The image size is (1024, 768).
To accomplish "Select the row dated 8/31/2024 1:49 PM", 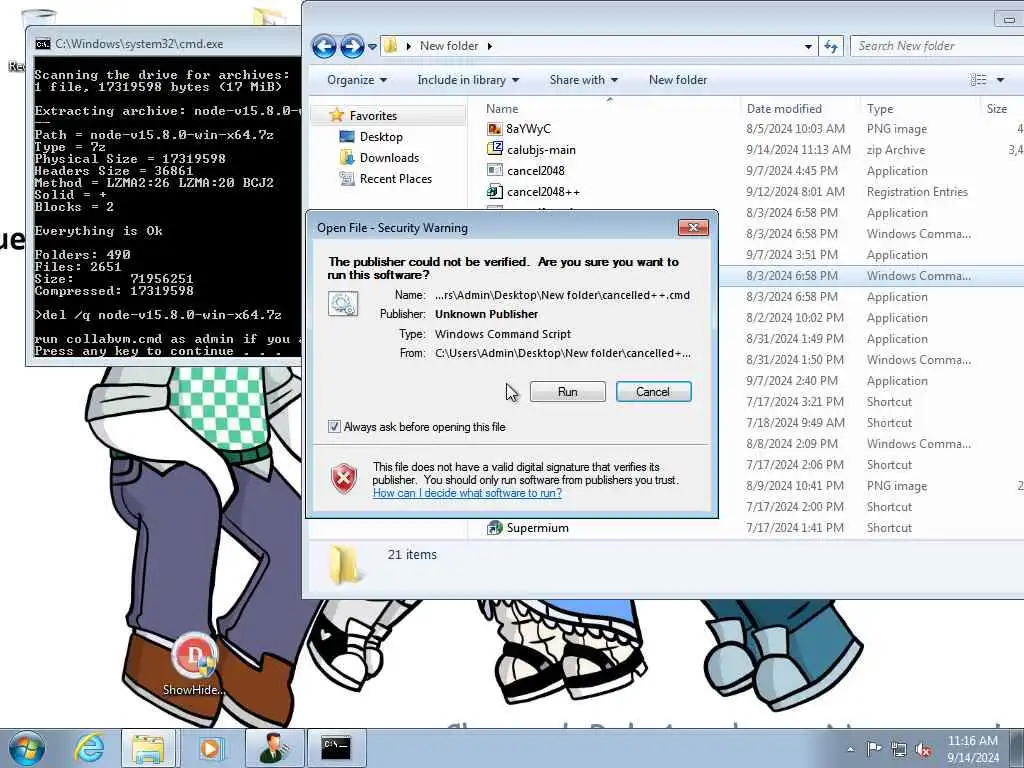I will coord(872,339).
